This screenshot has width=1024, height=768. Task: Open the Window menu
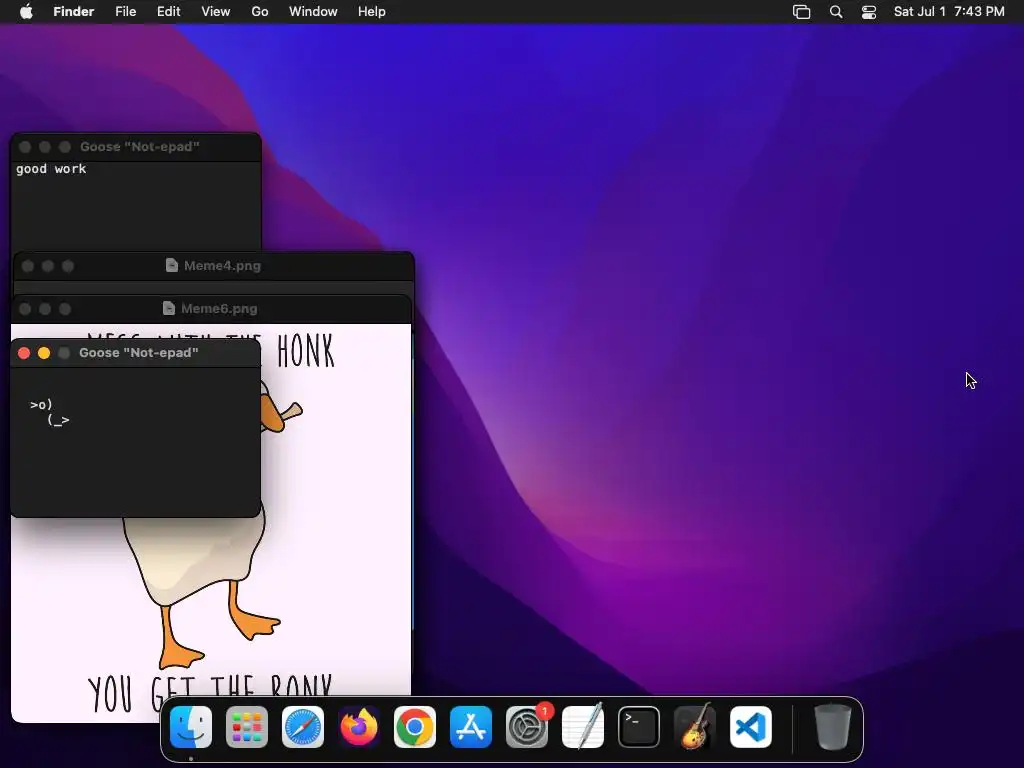[x=313, y=12]
